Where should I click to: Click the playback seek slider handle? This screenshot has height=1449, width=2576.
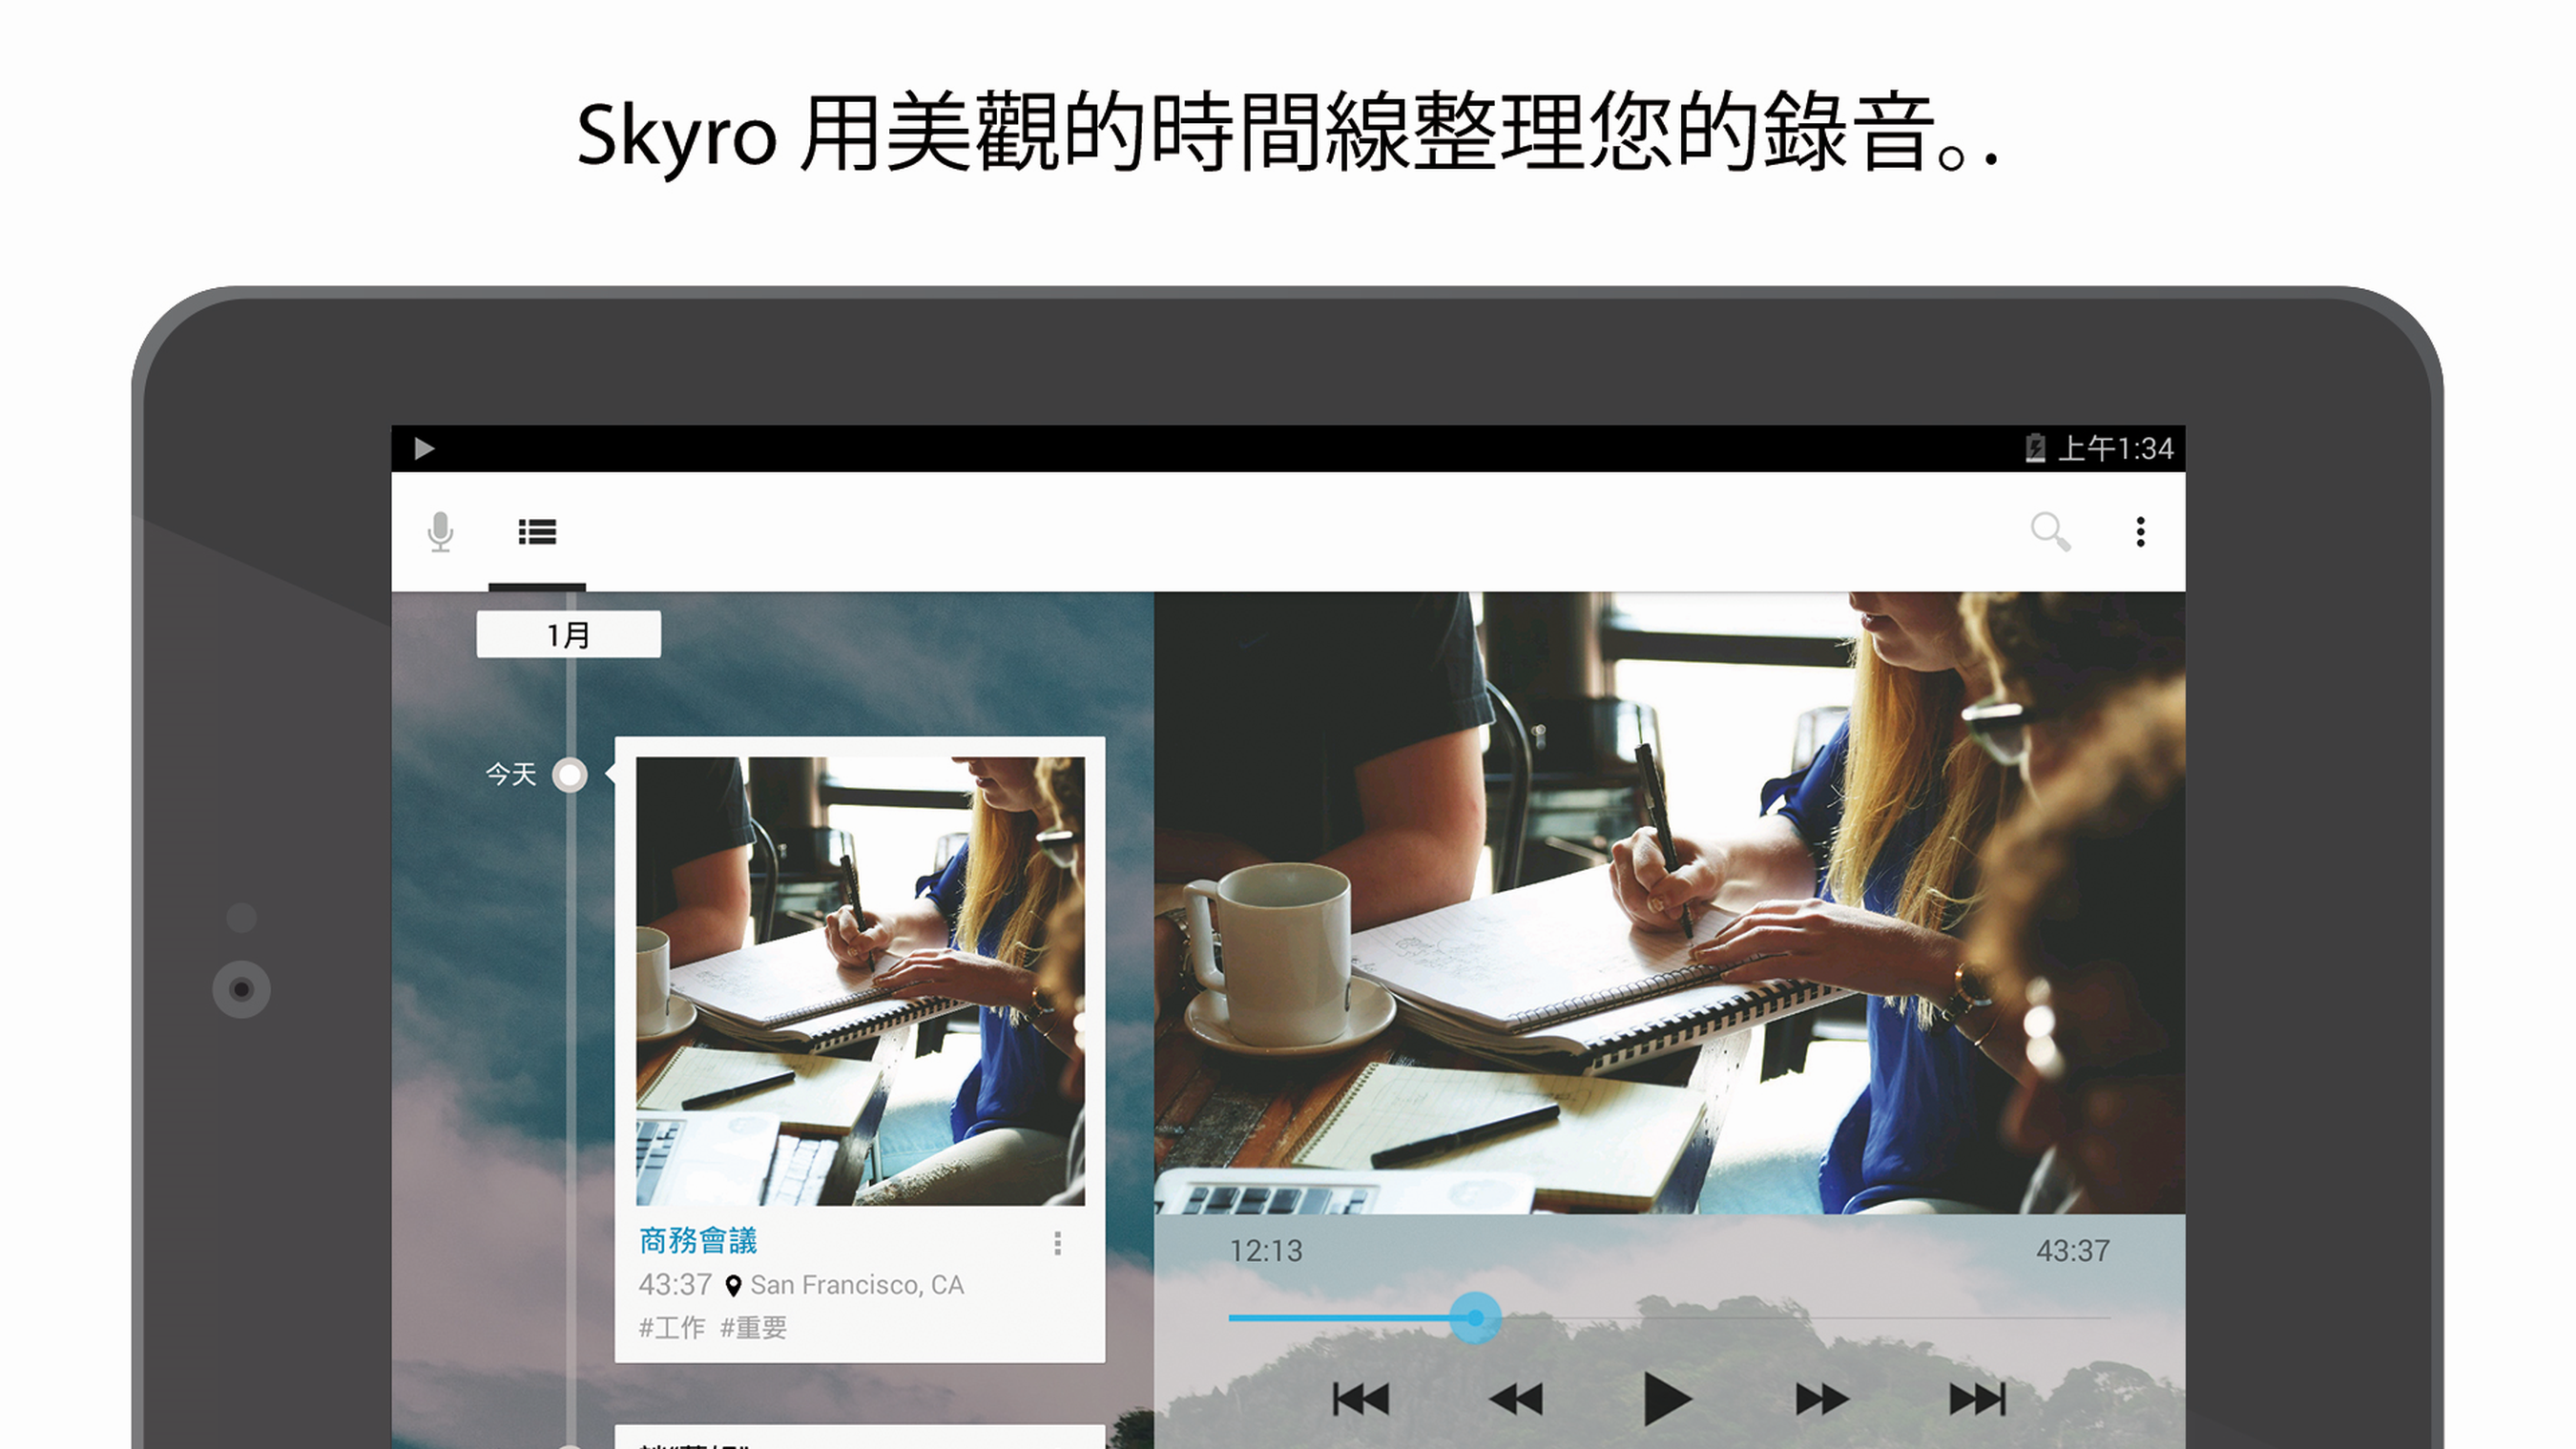coord(1475,1318)
